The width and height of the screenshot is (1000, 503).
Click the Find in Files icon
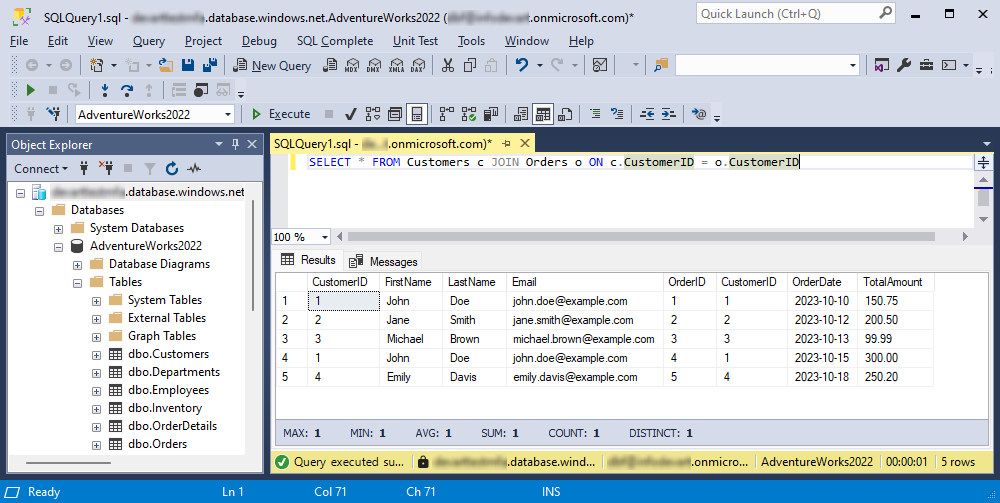click(661, 65)
